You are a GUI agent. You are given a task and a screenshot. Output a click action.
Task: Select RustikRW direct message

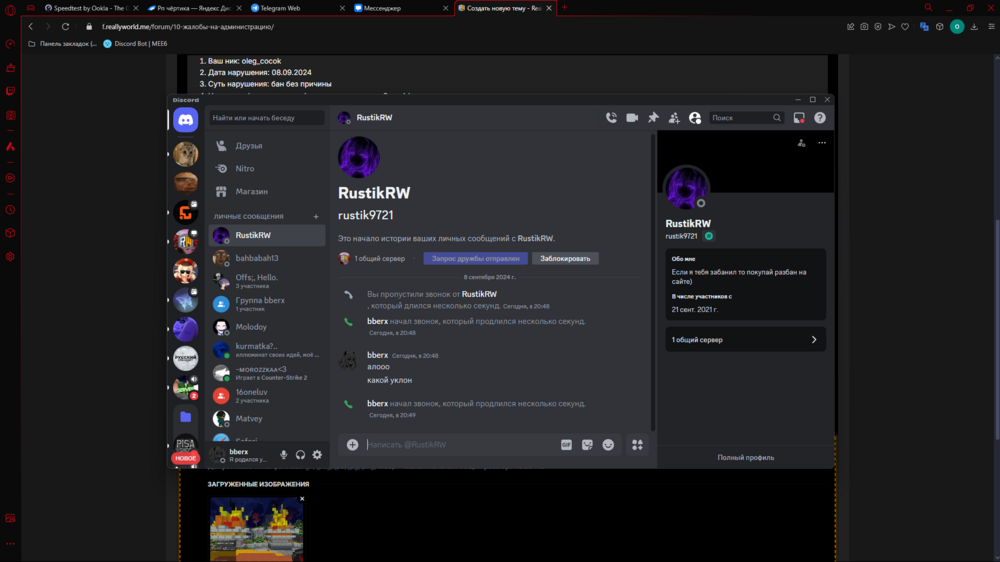click(x=267, y=235)
